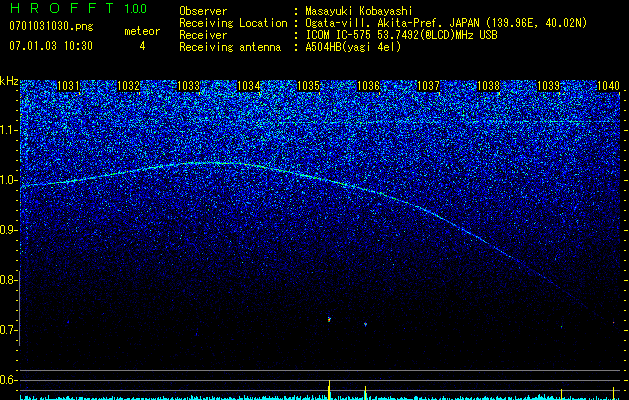Click the 1037 time marker

click(428, 86)
